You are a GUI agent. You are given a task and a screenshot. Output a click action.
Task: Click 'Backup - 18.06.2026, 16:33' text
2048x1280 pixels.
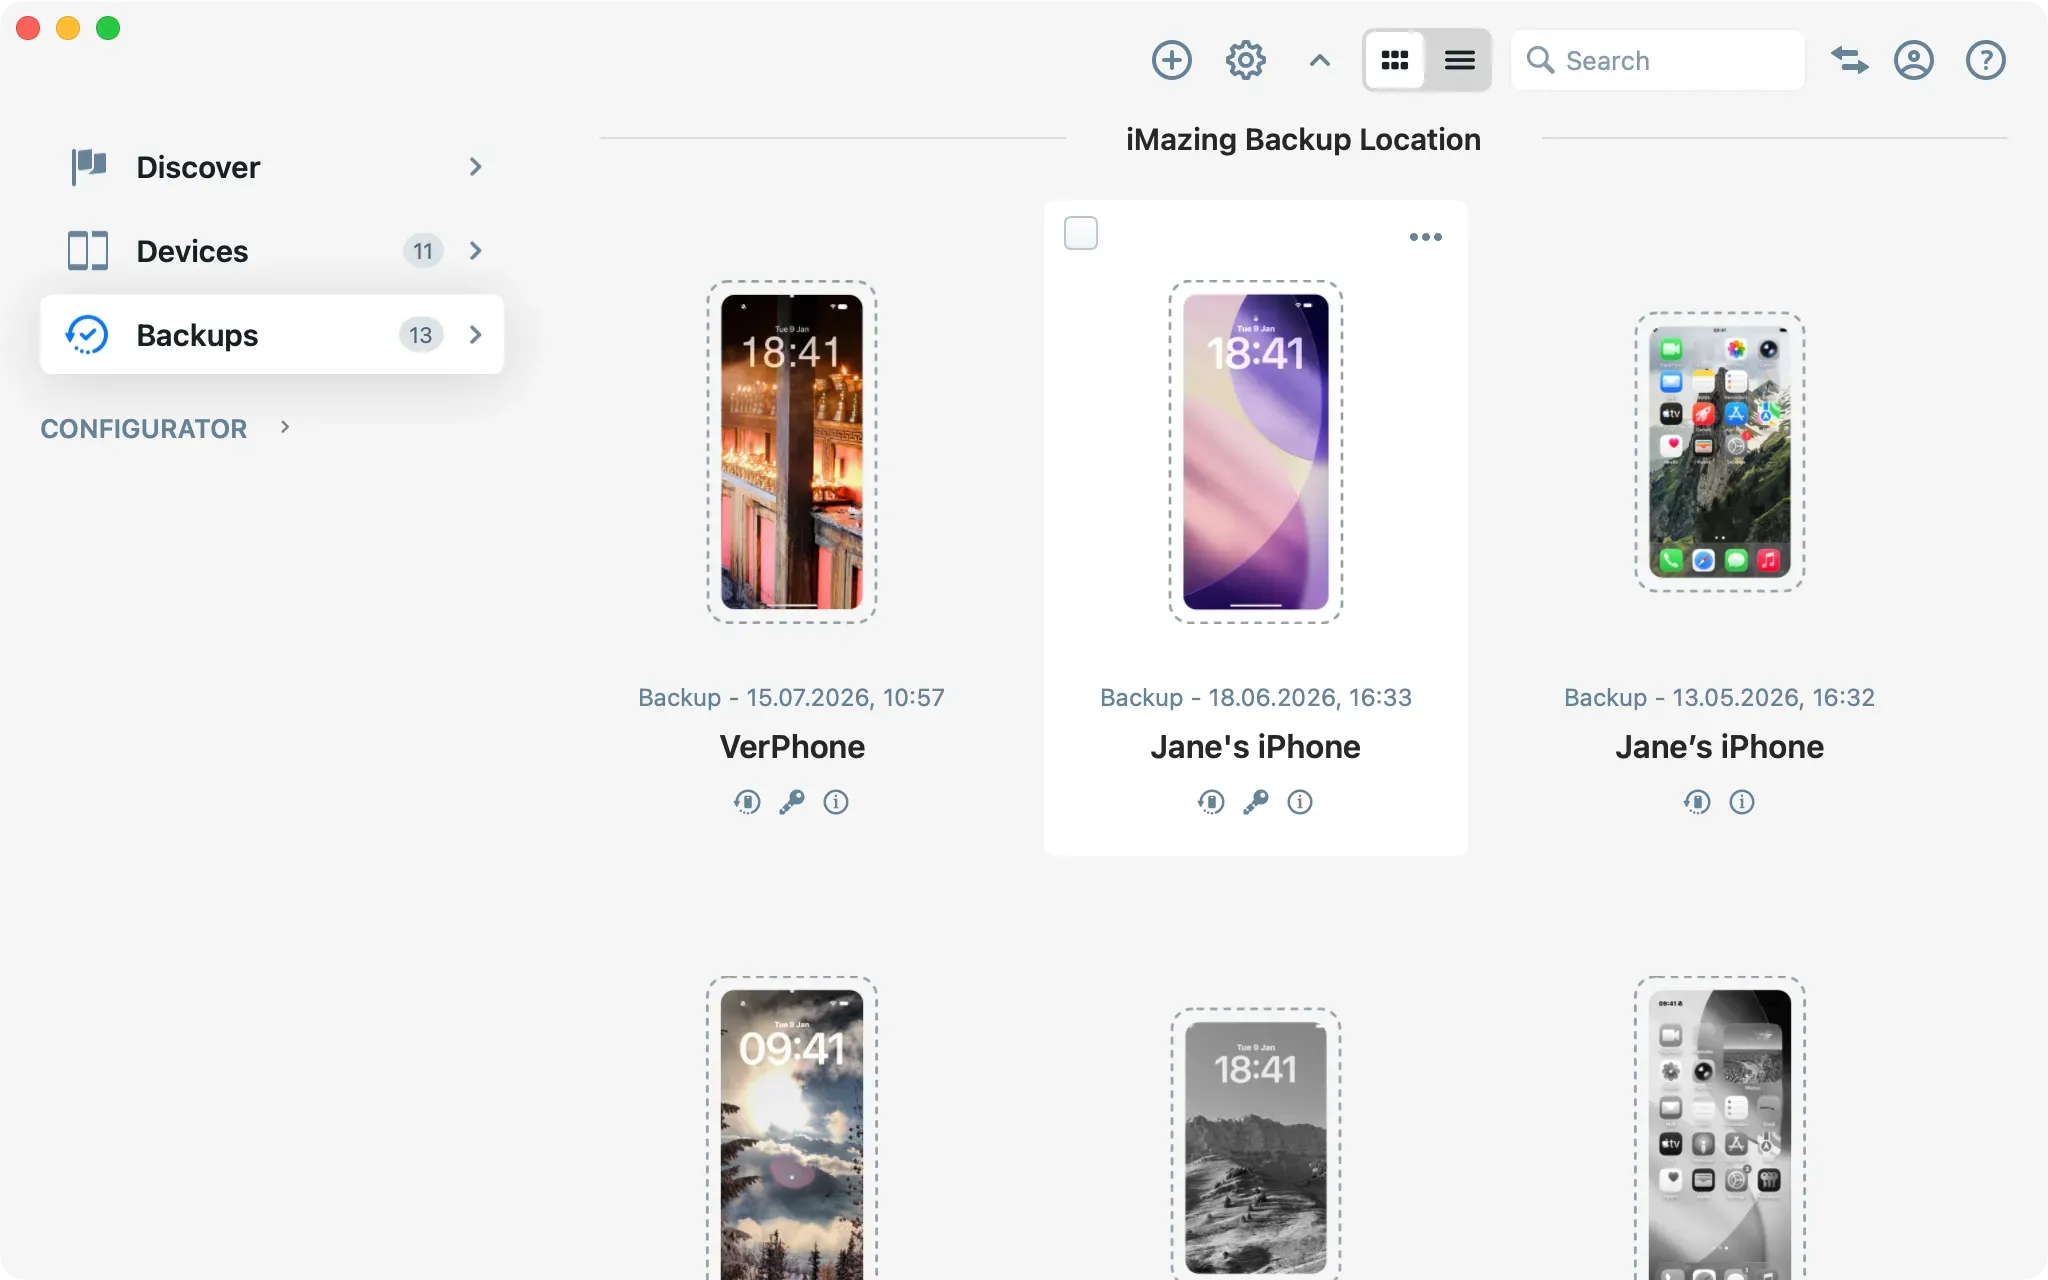1256,697
